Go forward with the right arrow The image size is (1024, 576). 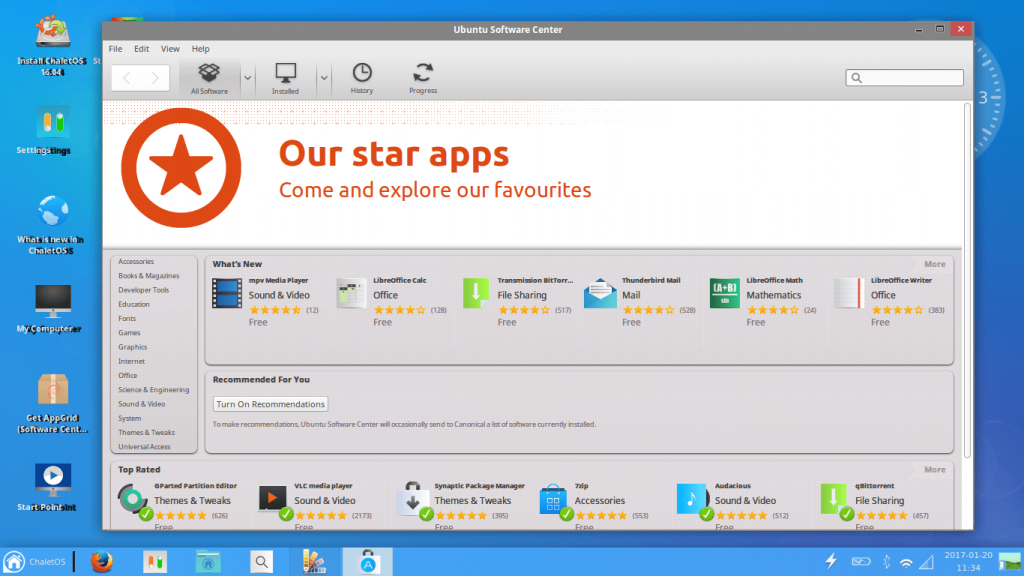(x=155, y=78)
